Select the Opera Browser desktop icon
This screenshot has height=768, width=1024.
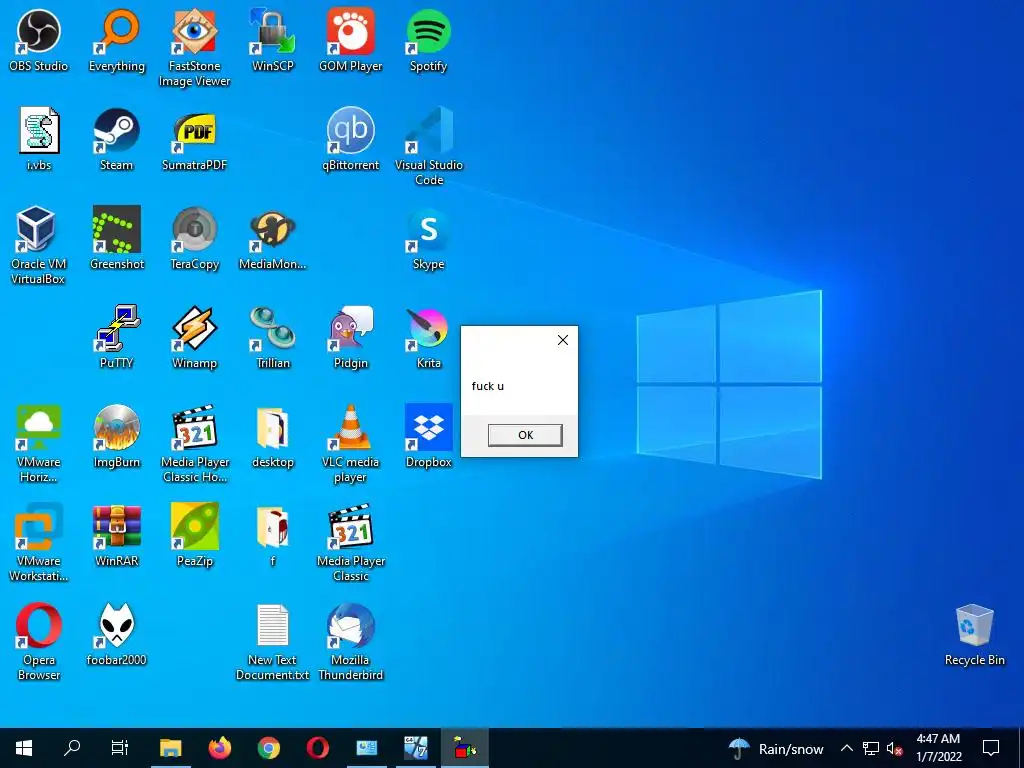(x=39, y=642)
